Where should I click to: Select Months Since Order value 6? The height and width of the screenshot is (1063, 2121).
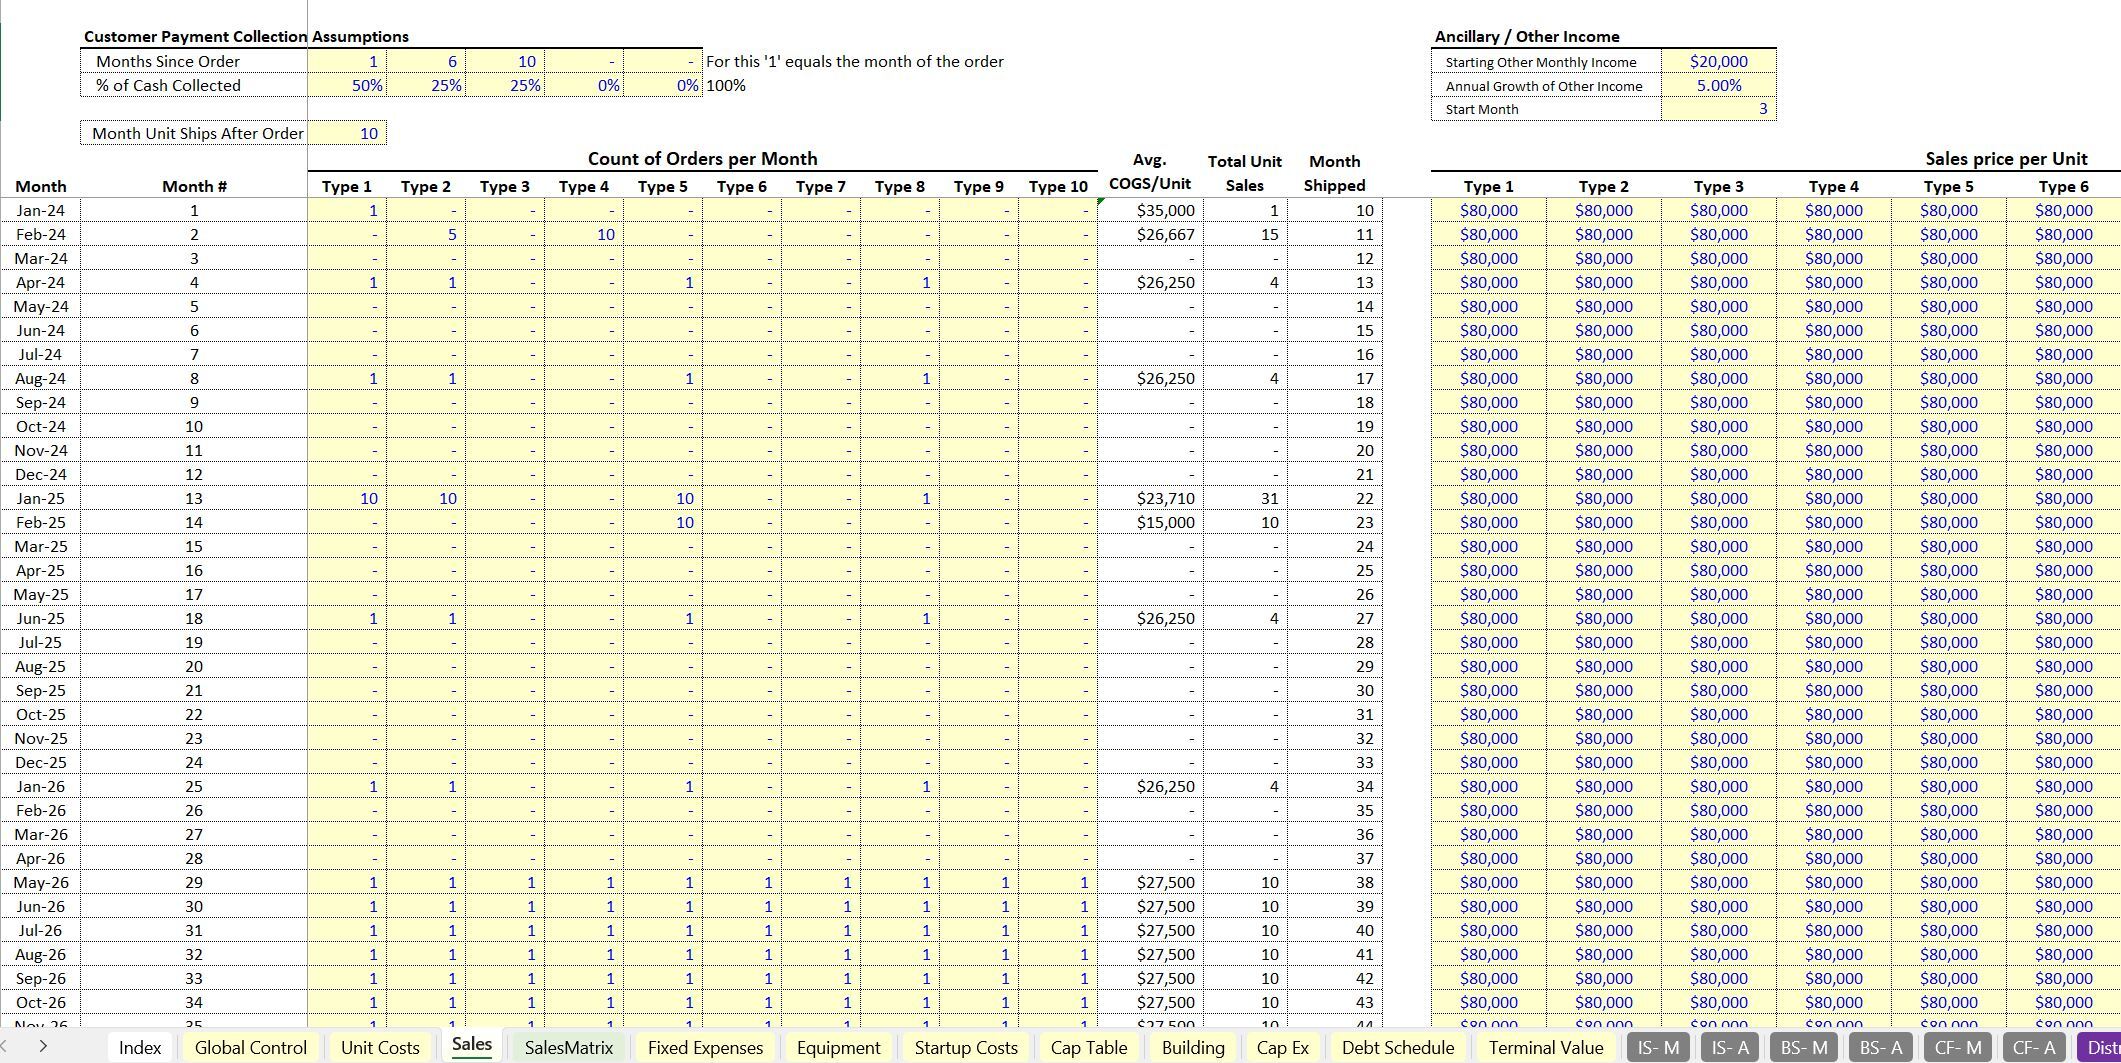(426, 61)
